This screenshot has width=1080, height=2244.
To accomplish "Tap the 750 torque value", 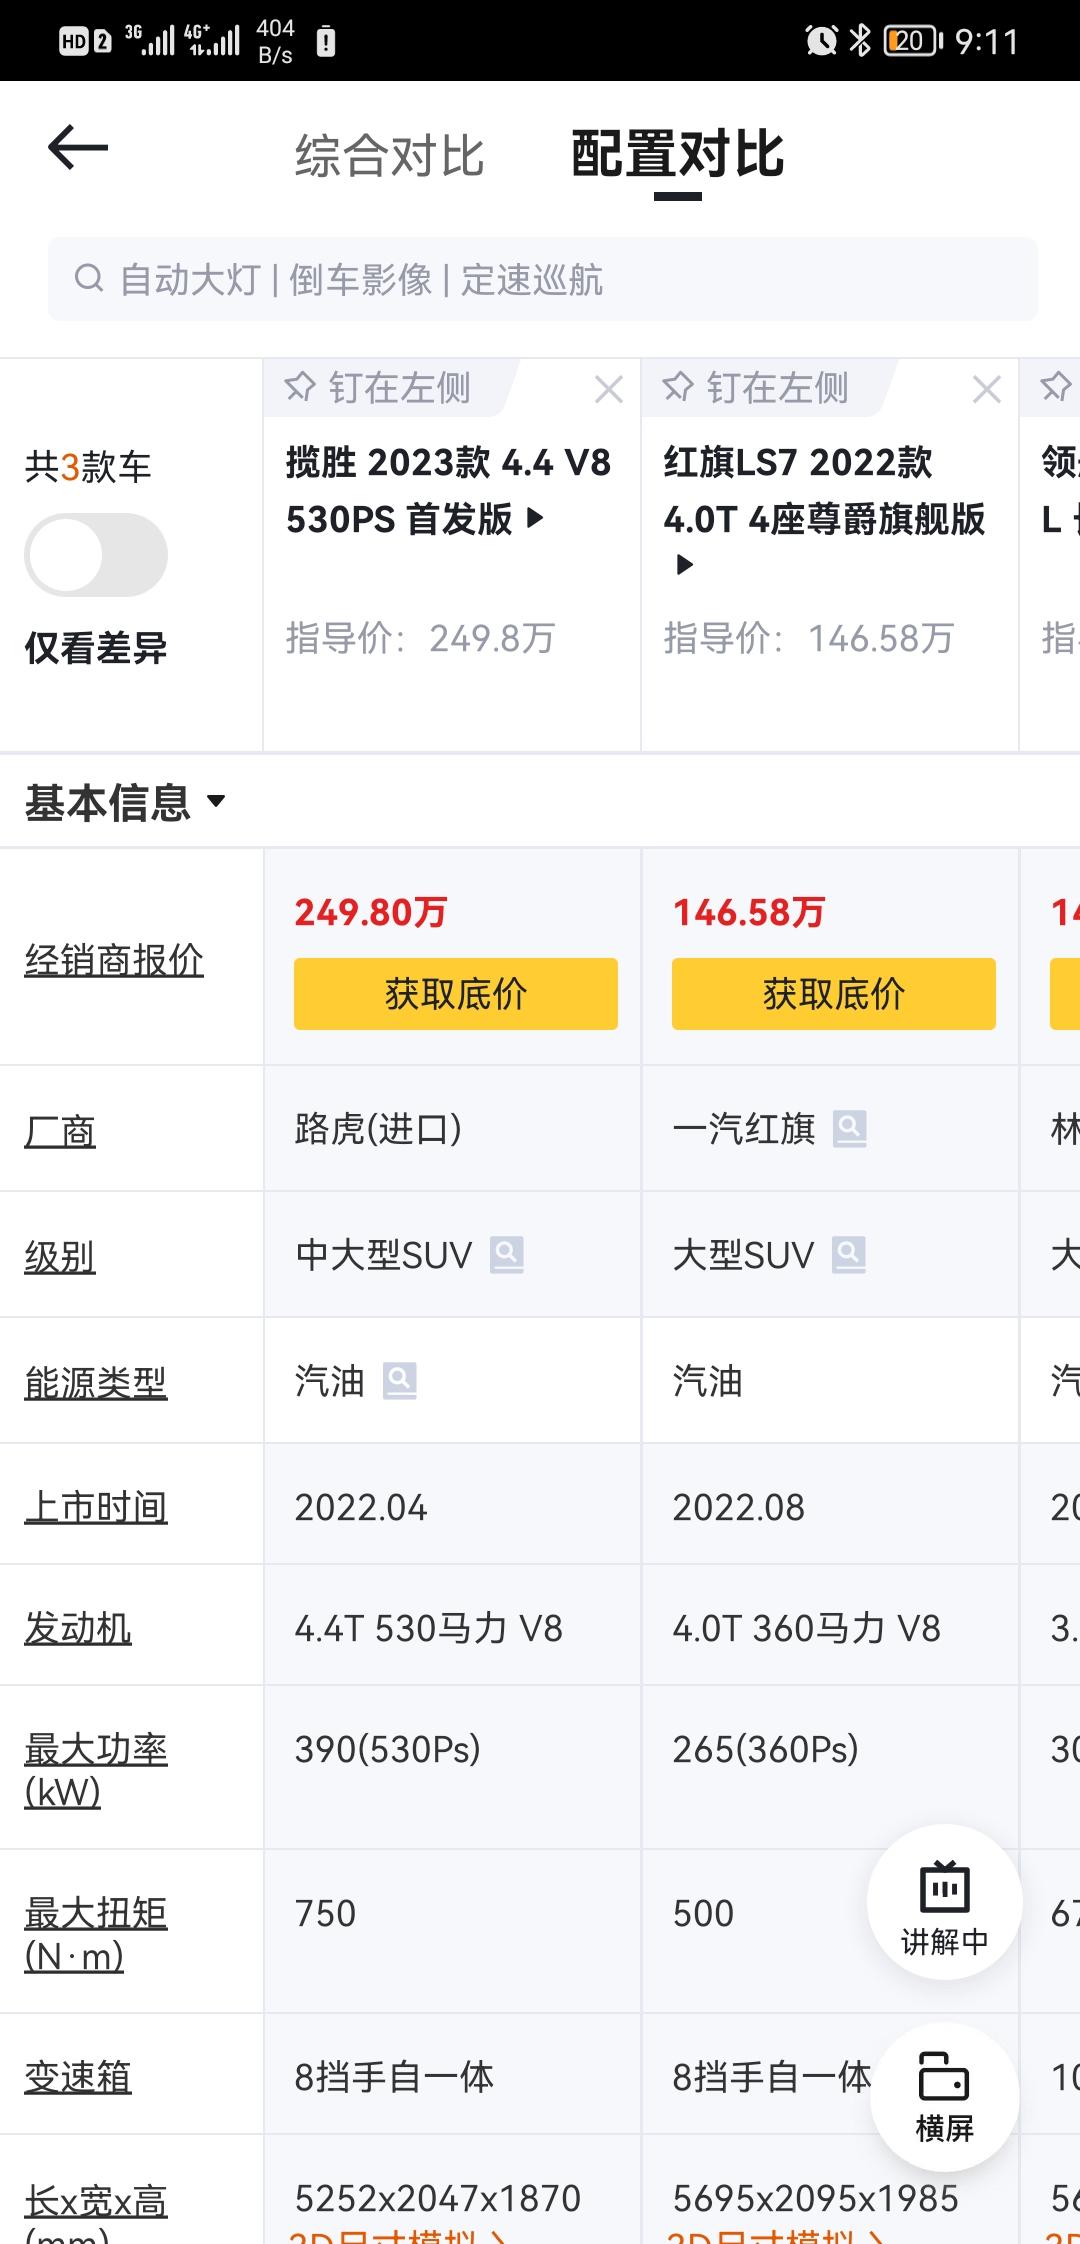I will pos(325,1913).
